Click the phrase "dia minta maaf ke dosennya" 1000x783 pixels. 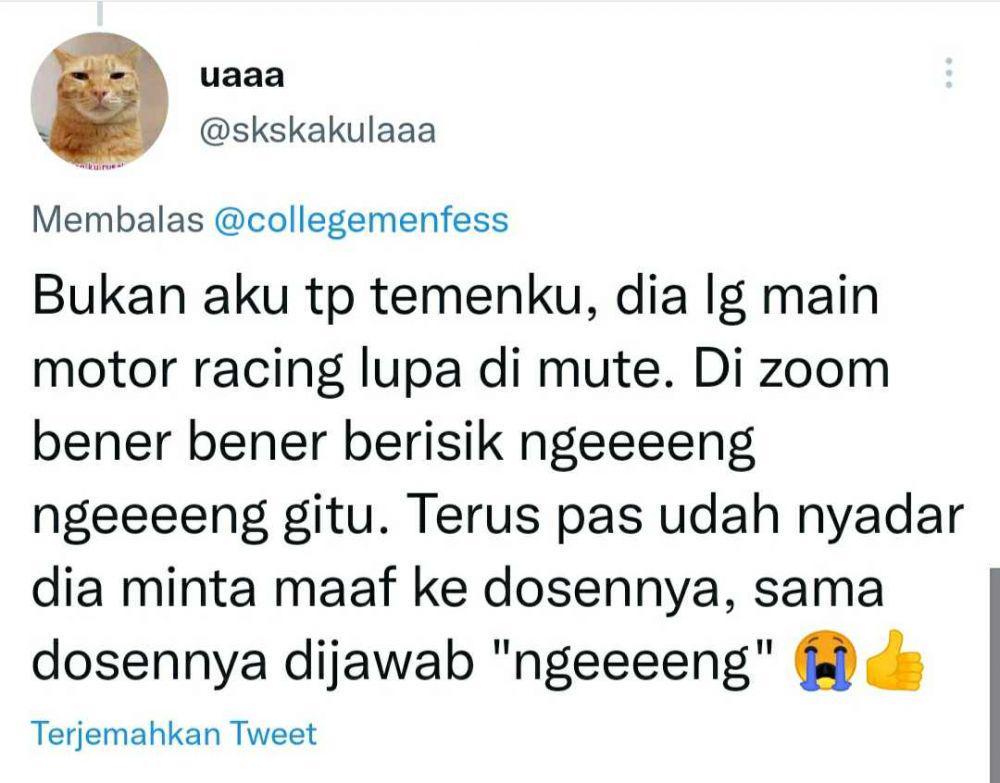387,589
